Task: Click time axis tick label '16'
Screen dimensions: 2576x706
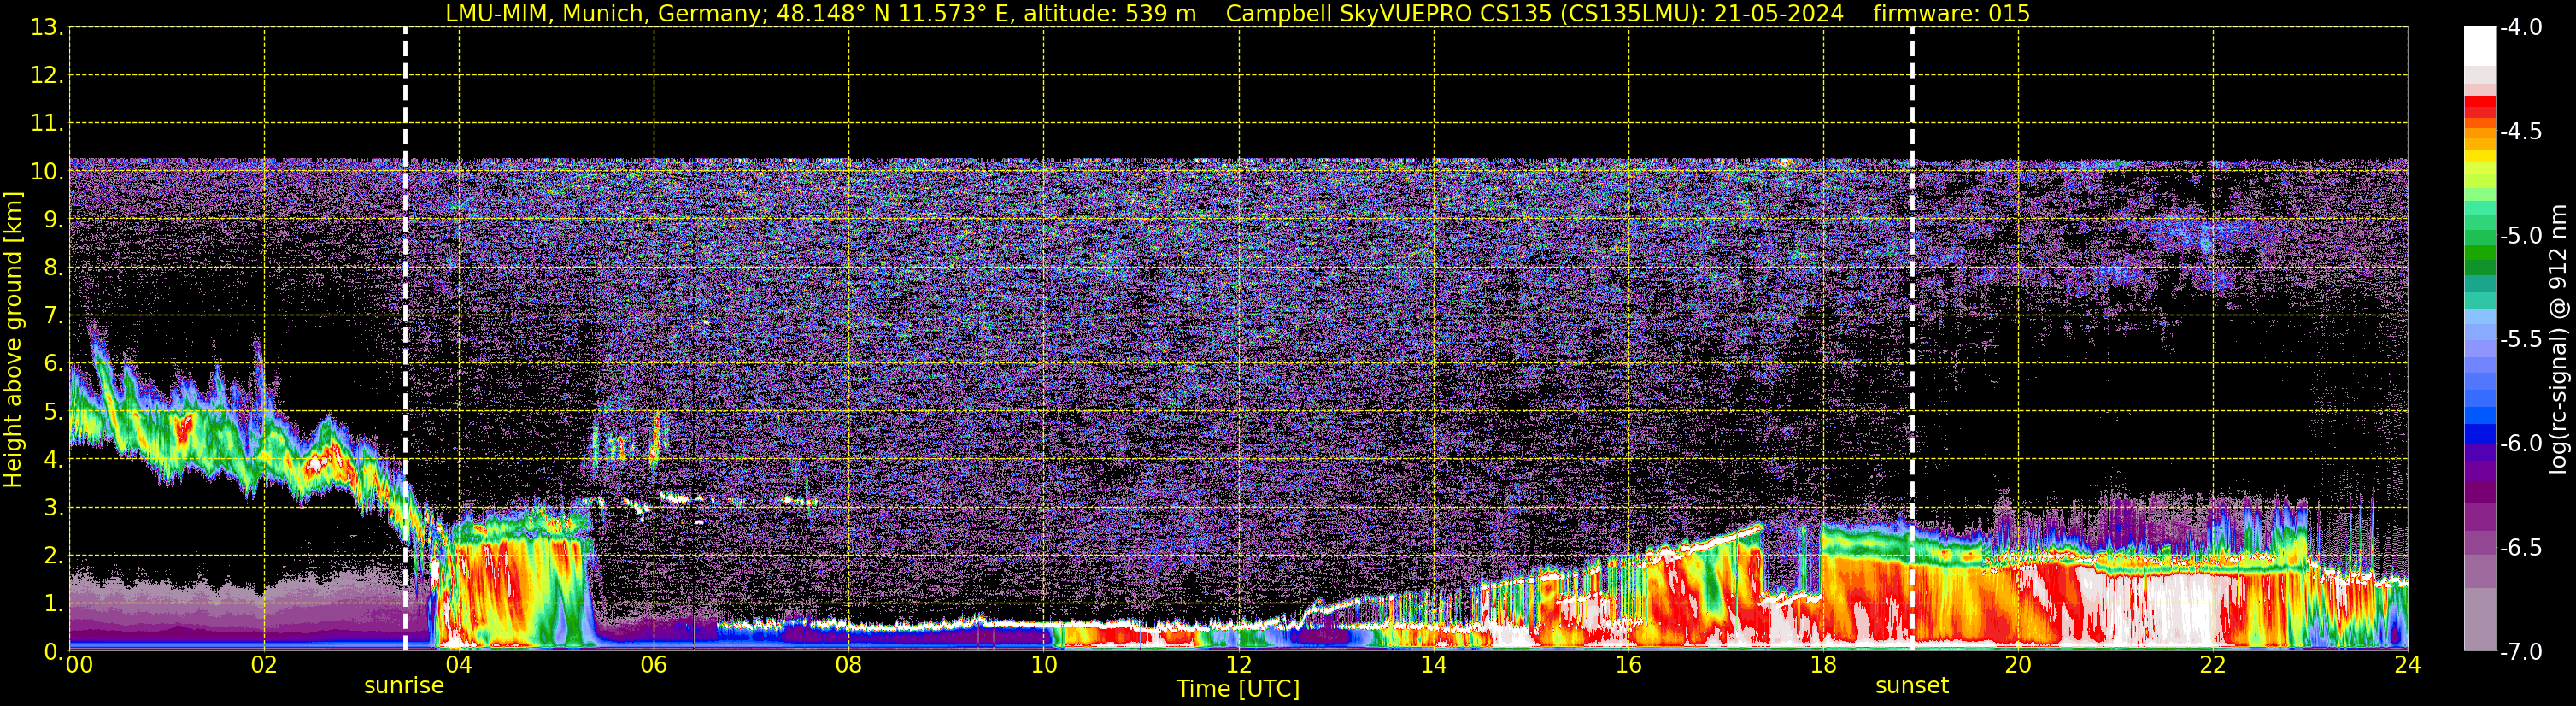Action: click(x=1629, y=665)
